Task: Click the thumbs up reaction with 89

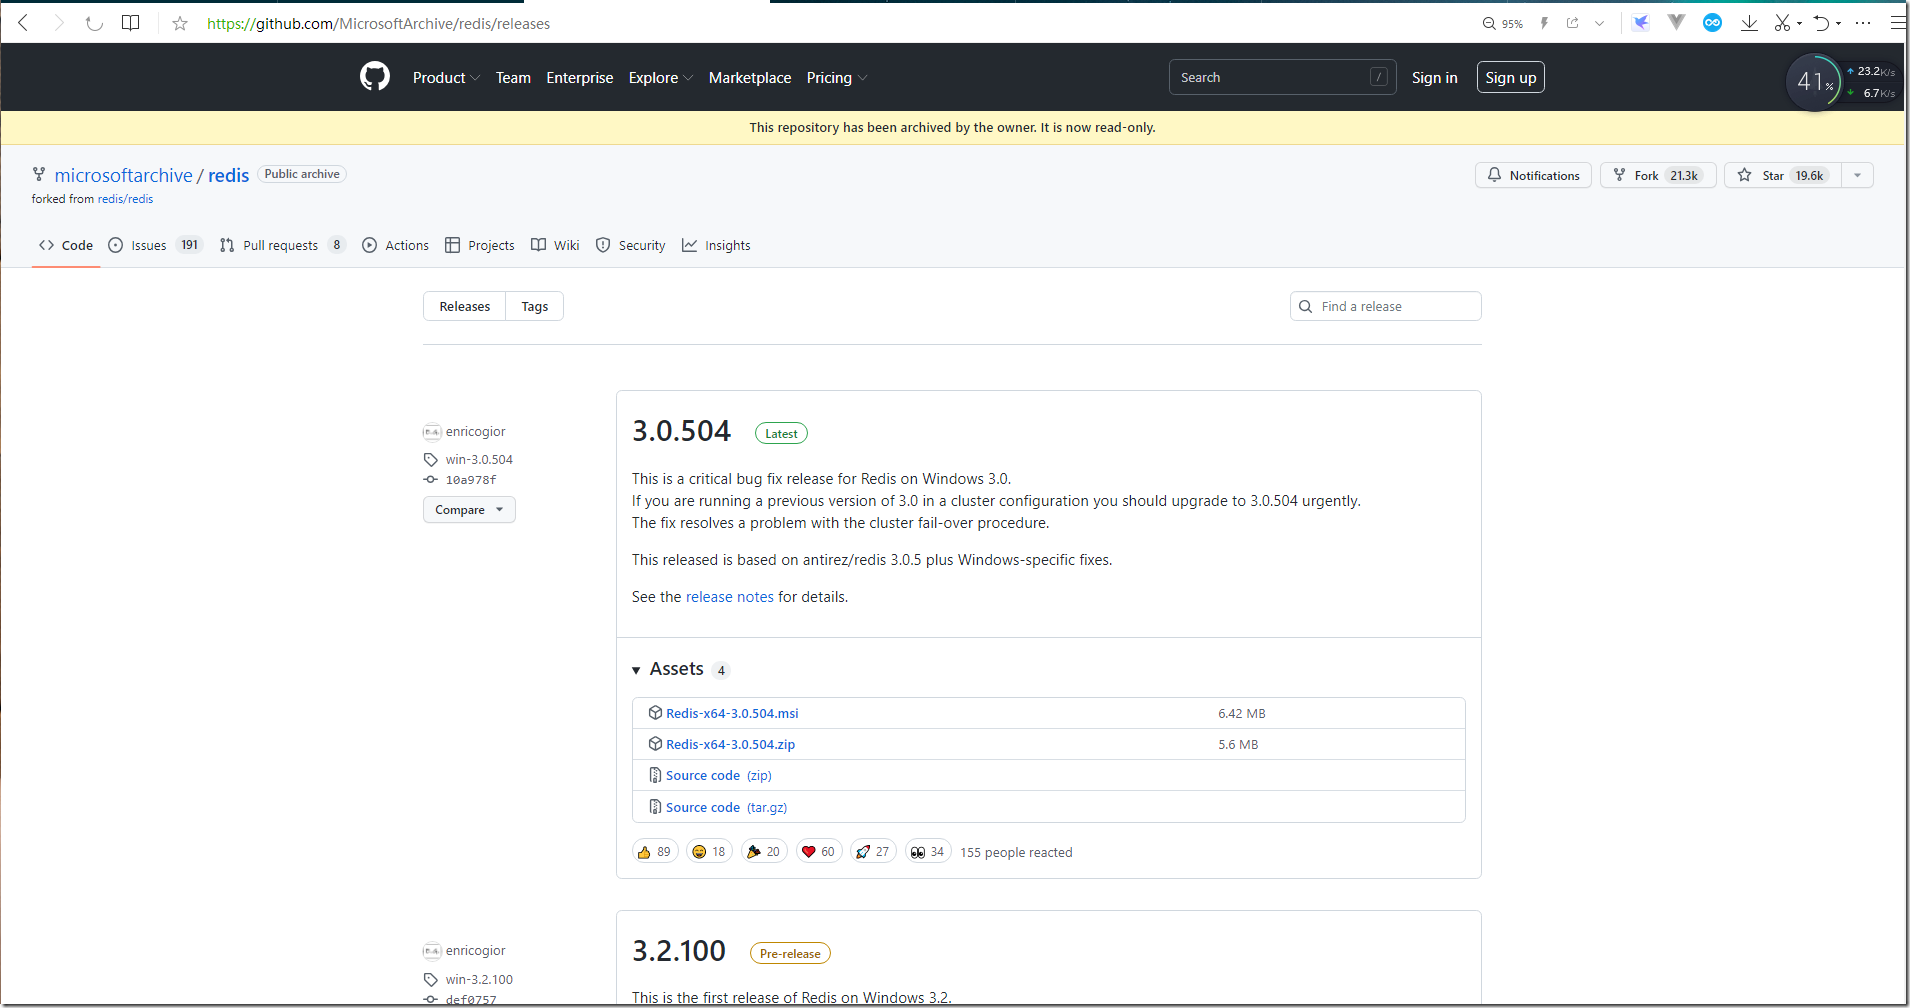Action: (655, 851)
